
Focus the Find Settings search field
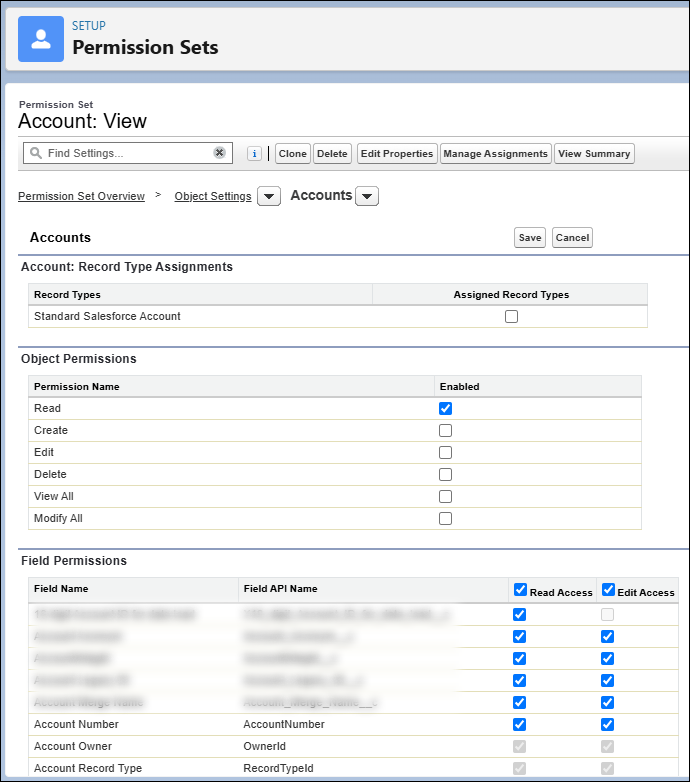tap(125, 153)
